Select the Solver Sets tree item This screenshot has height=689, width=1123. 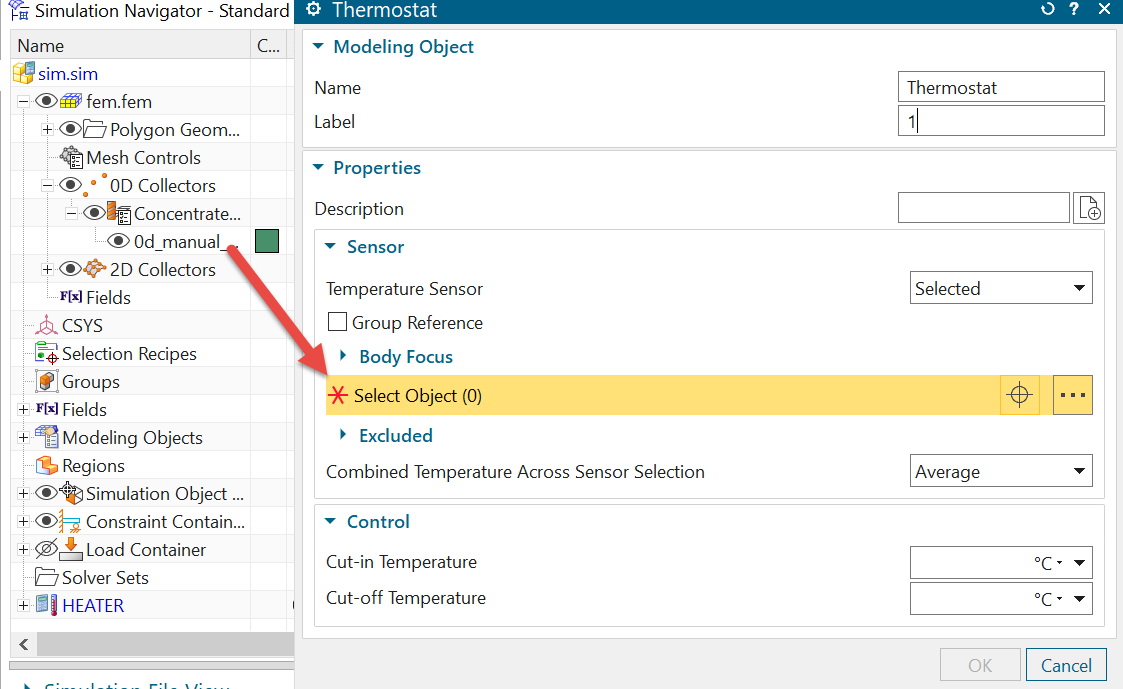104,578
